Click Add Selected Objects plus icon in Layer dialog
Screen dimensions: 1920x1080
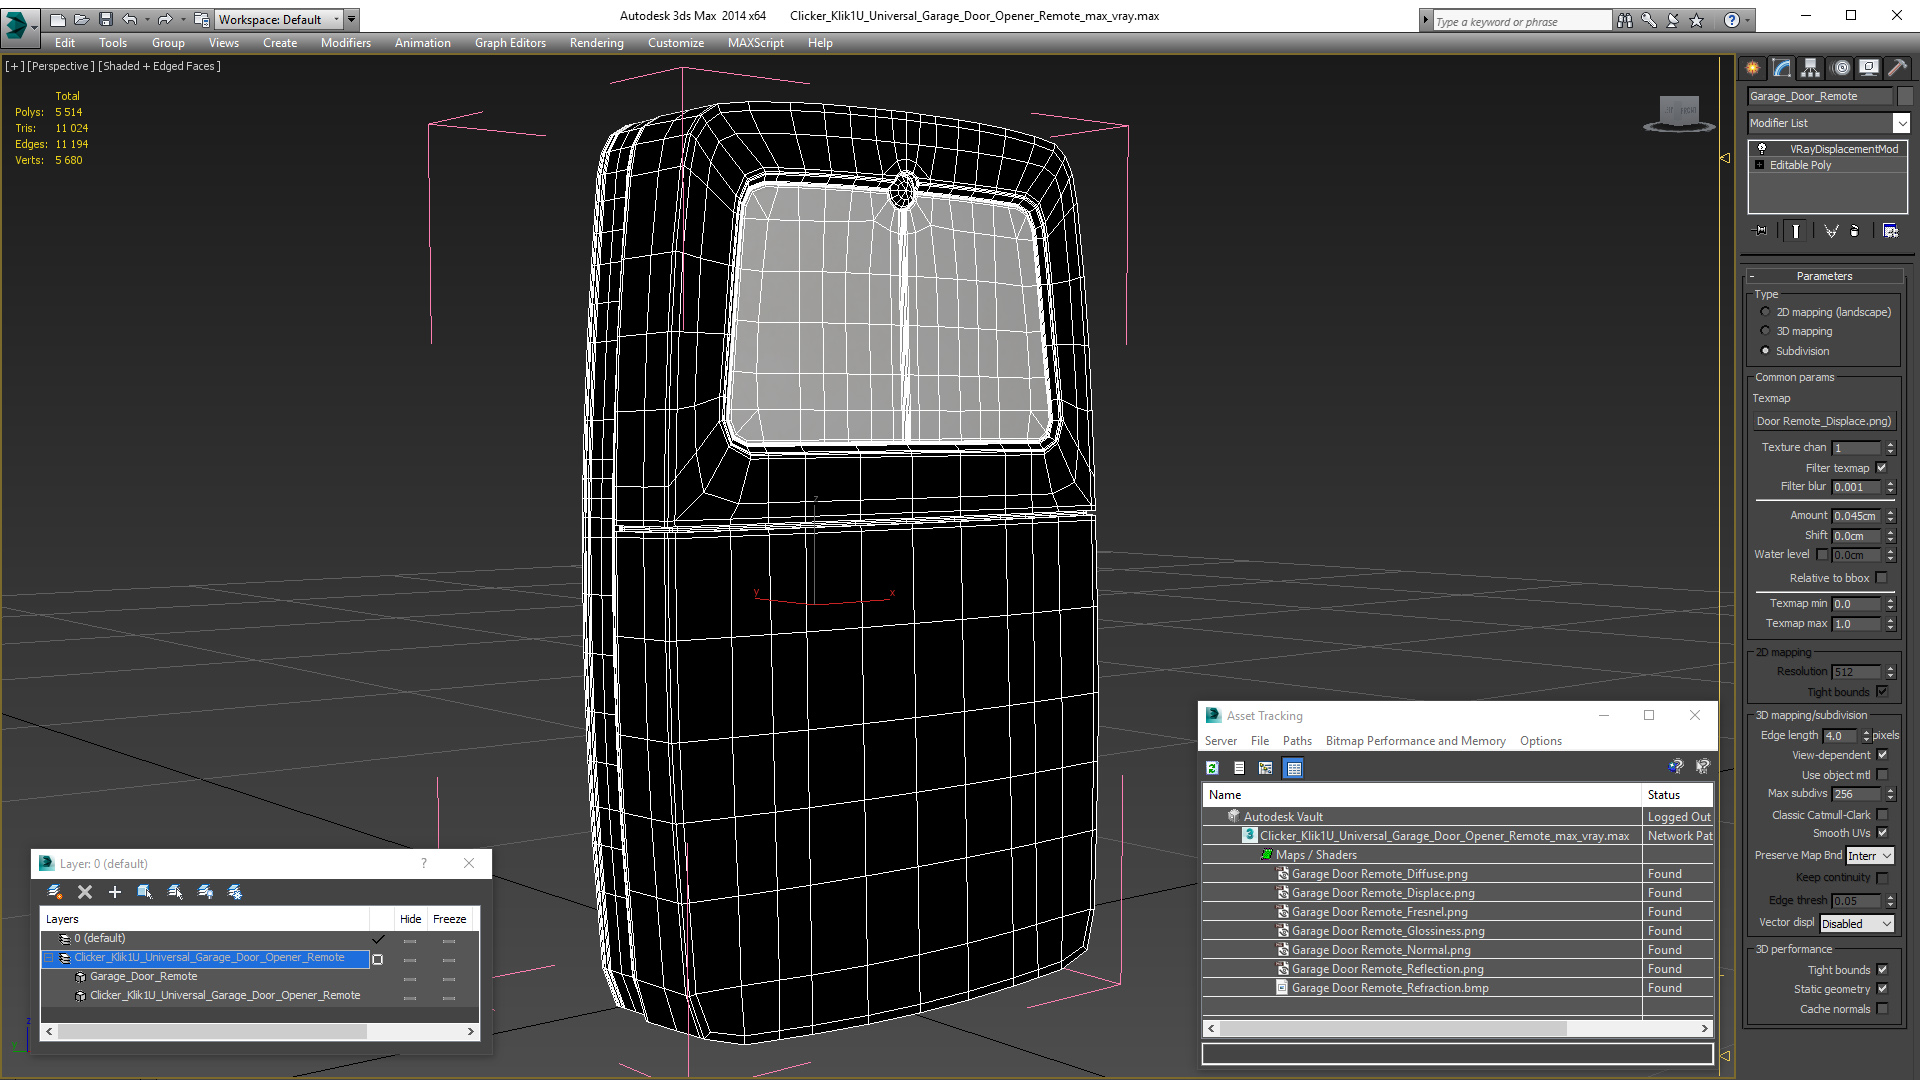click(x=115, y=892)
